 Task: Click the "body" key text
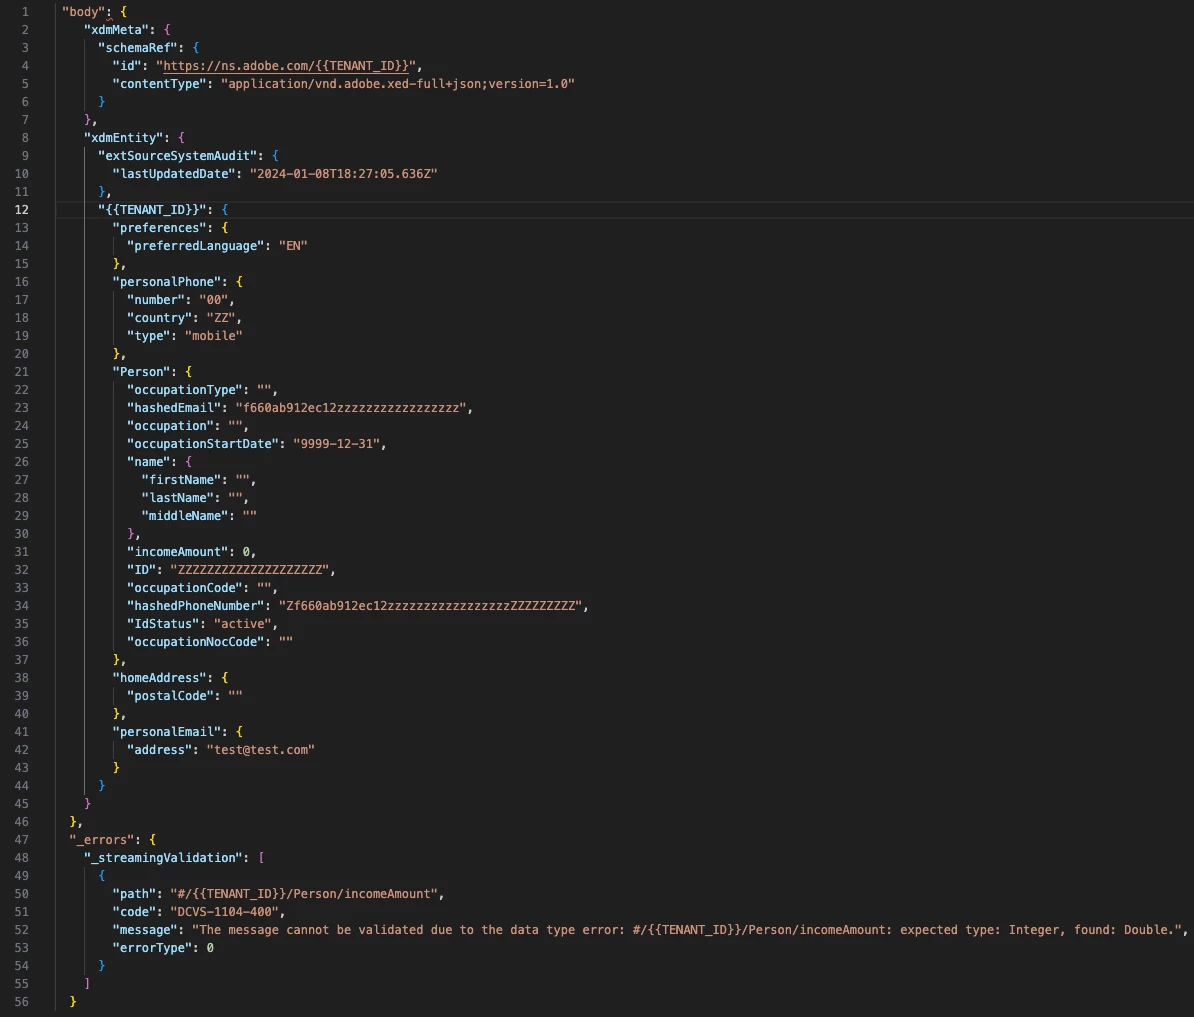83,12
